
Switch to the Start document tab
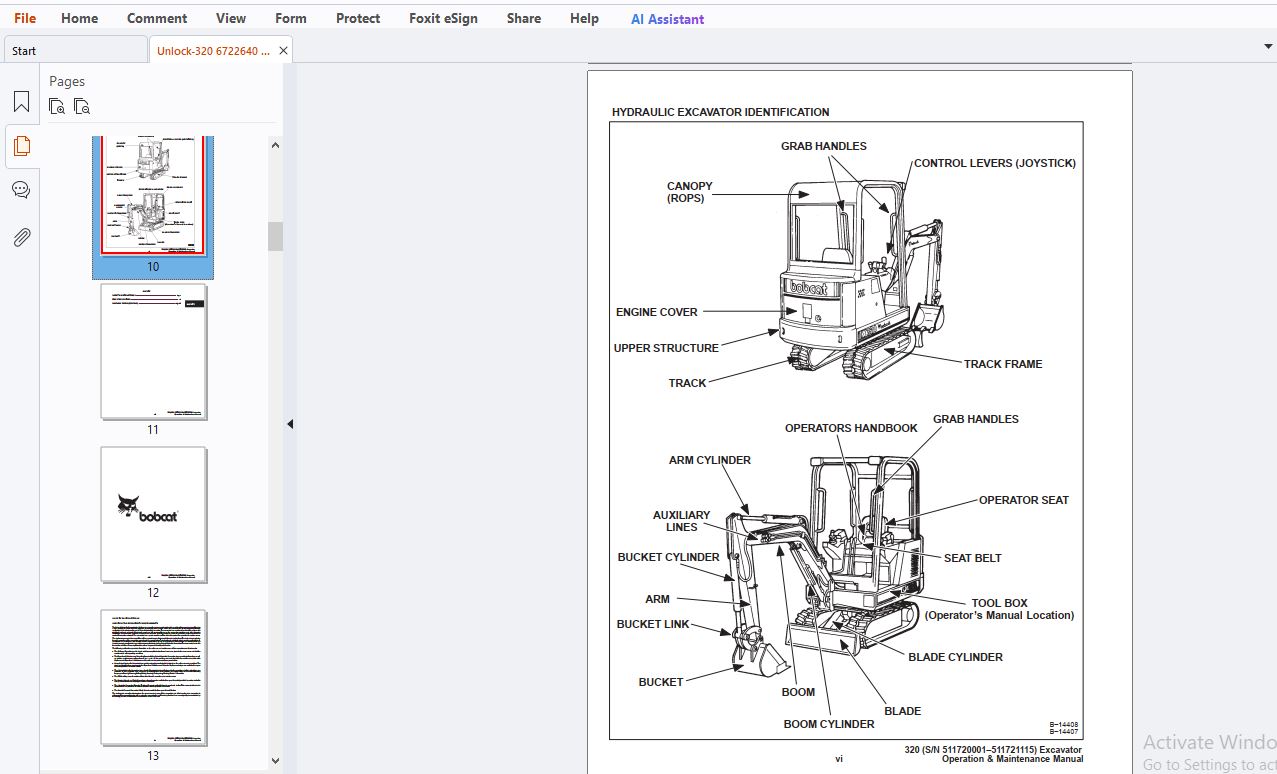pyautogui.click(x=75, y=50)
